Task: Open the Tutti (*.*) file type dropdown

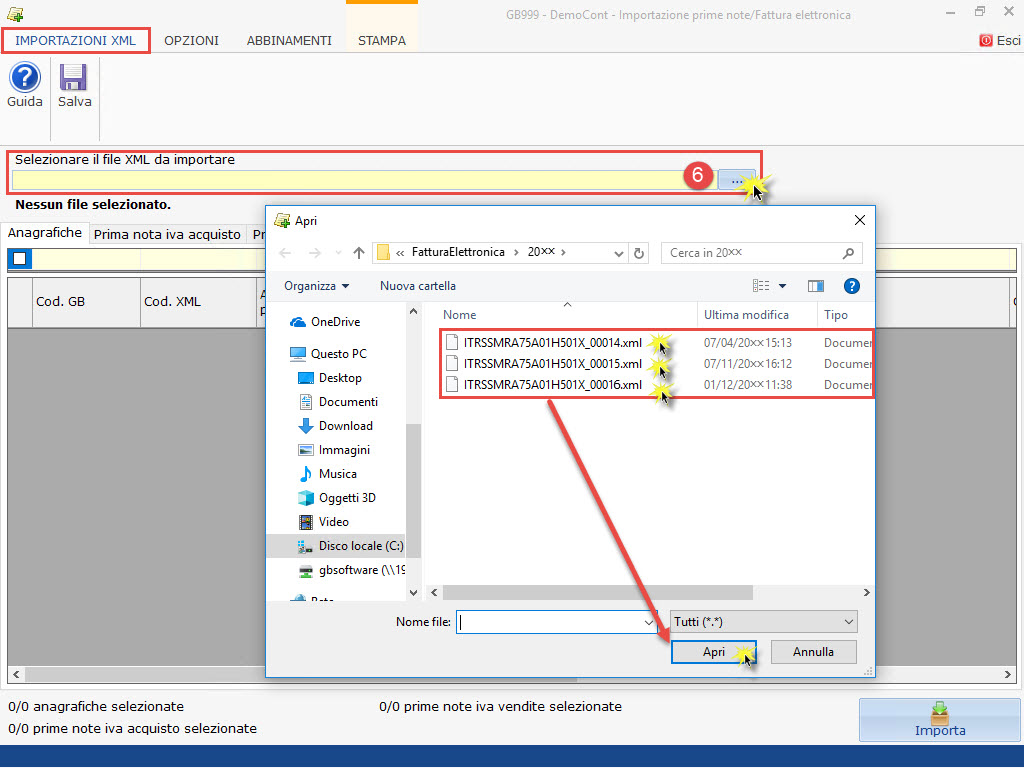Action: [764, 622]
